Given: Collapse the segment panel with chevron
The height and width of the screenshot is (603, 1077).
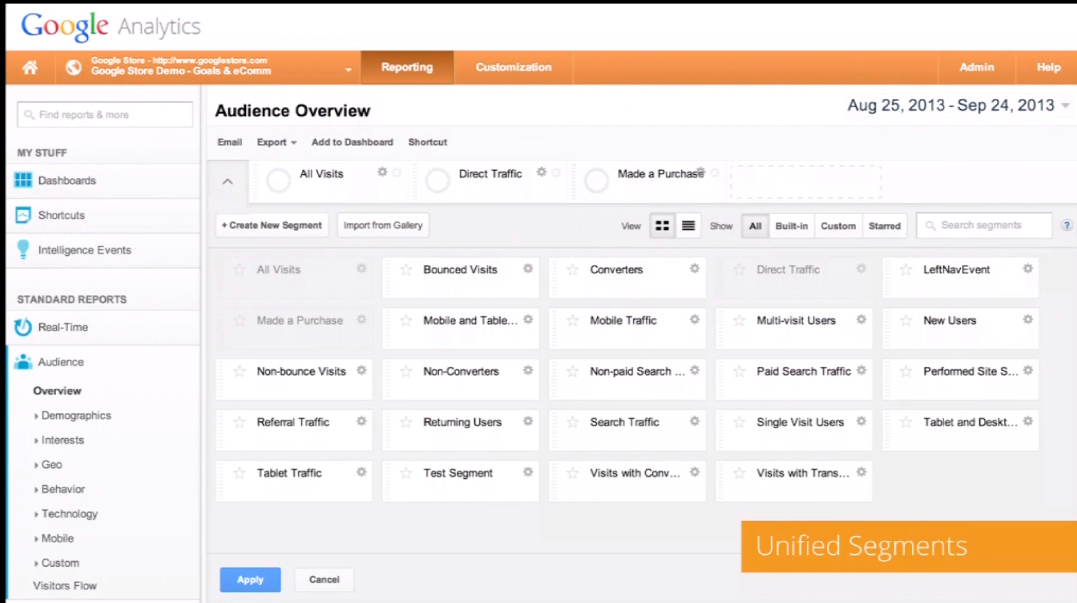Looking at the screenshot, I should (x=227, y=182).
